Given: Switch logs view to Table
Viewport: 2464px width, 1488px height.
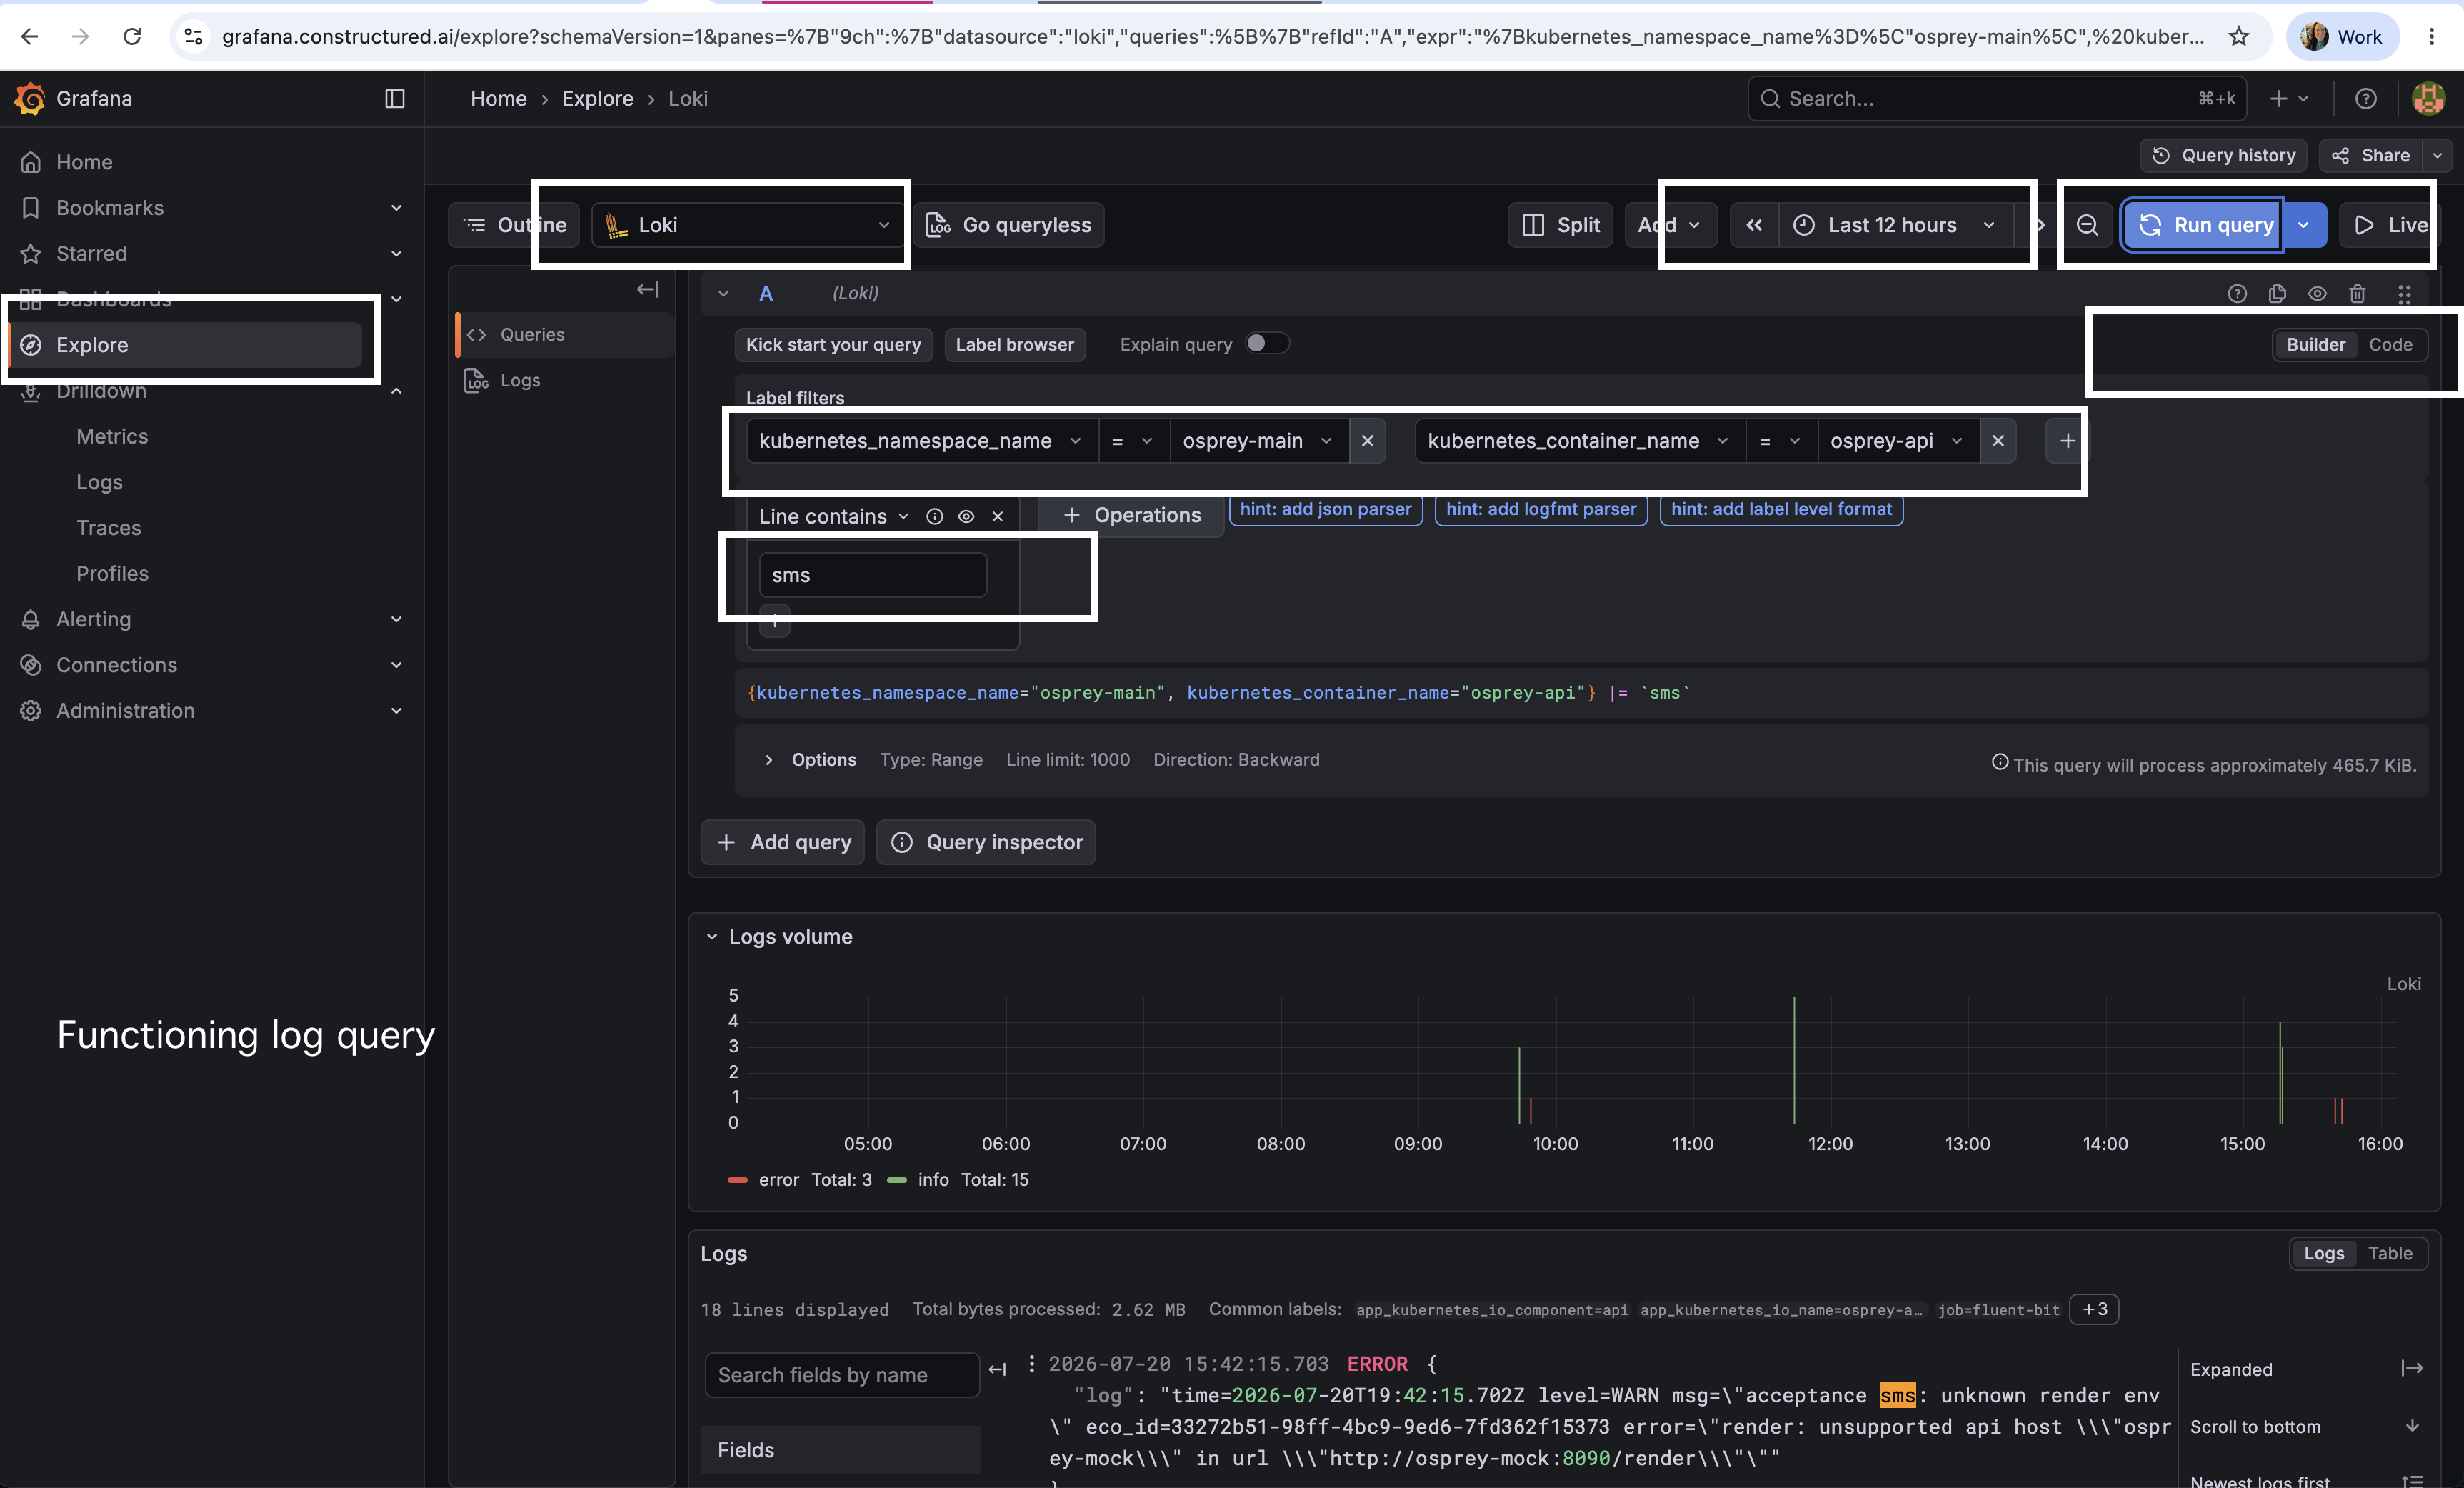Looking at the screenshot, I should coord(2390,1253).
